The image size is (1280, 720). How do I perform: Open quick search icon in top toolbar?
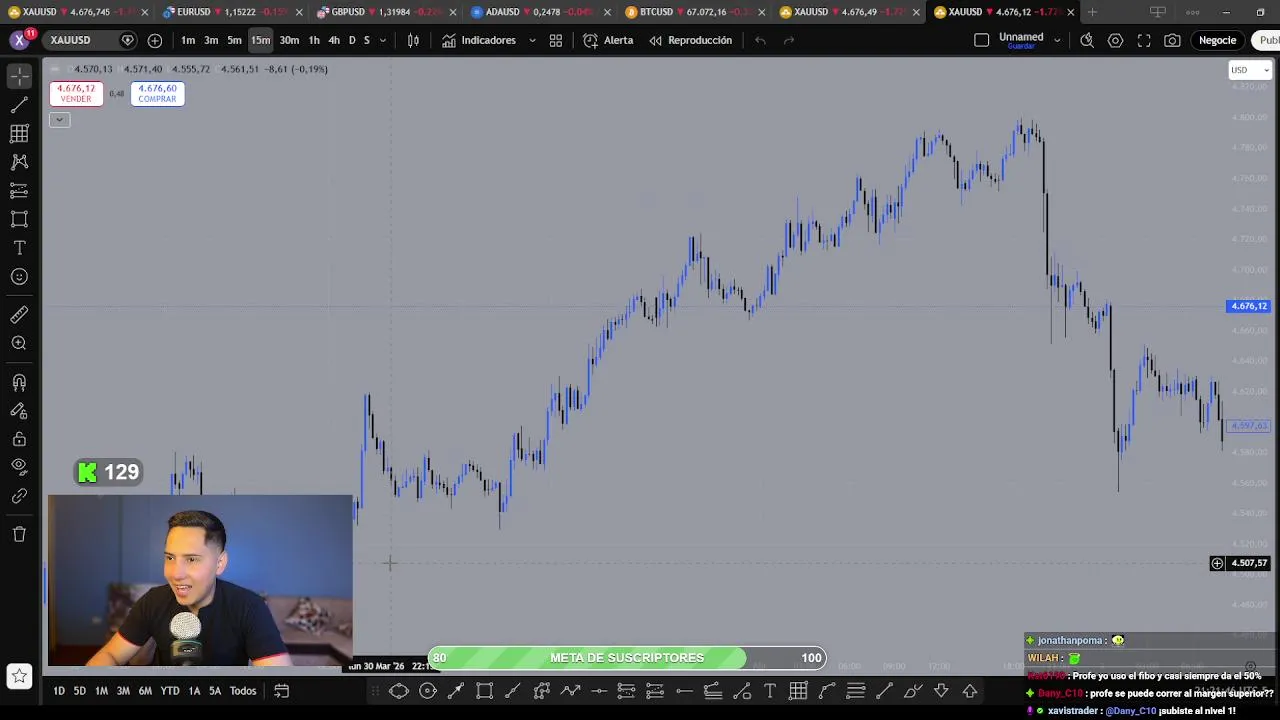pyautogui.click(x=1087, y=40)
